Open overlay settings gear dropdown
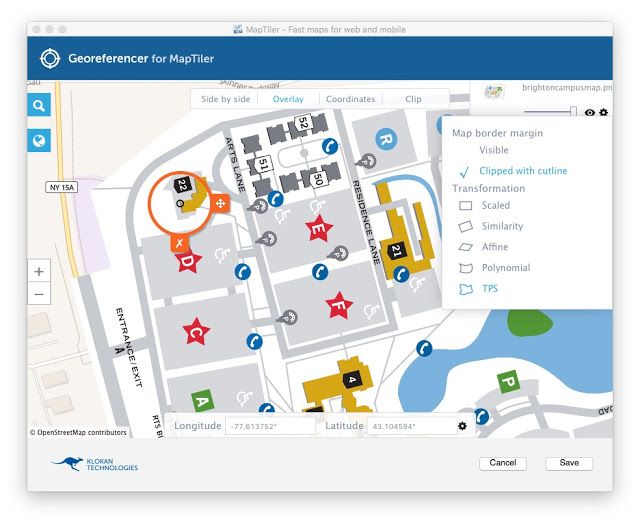Screen dimensions: 640x524 pos(603,113)
